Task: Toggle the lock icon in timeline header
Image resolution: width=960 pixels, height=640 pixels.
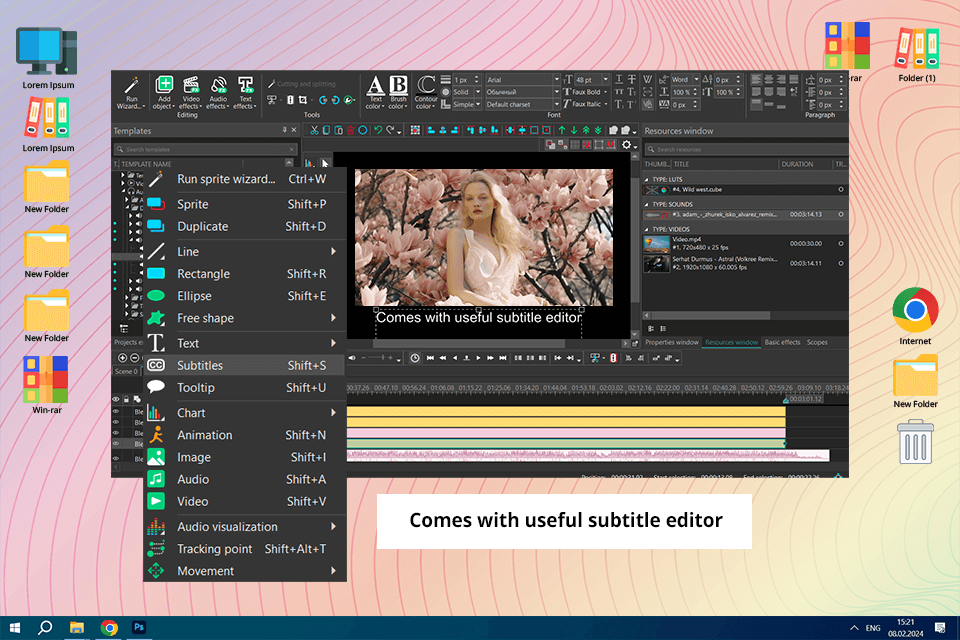Action: click(x=127, y=399)
